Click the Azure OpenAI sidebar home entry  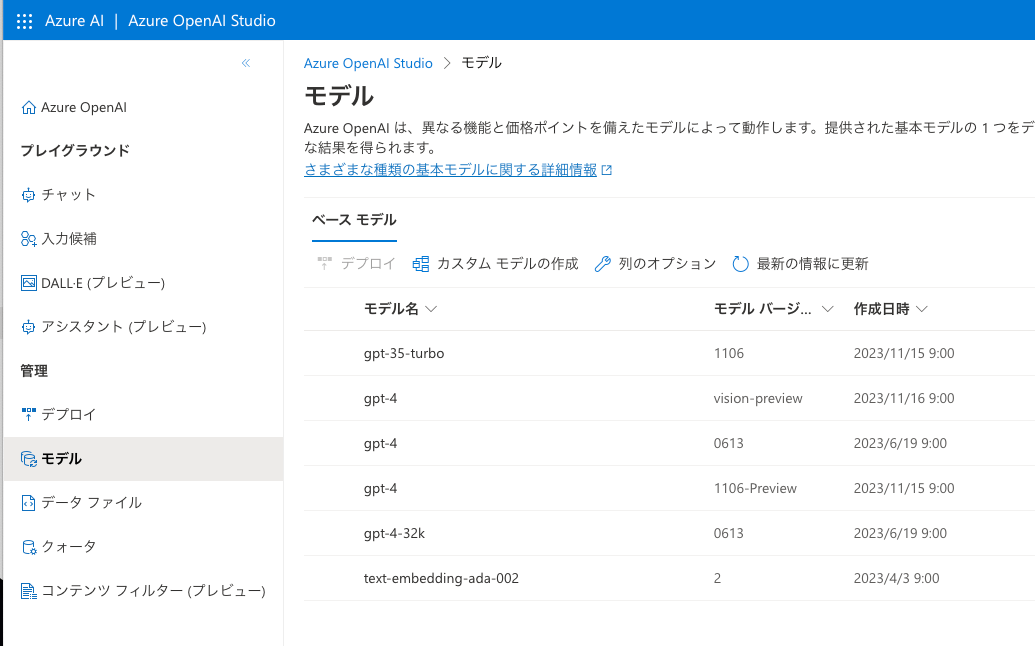tap(74, 108)
